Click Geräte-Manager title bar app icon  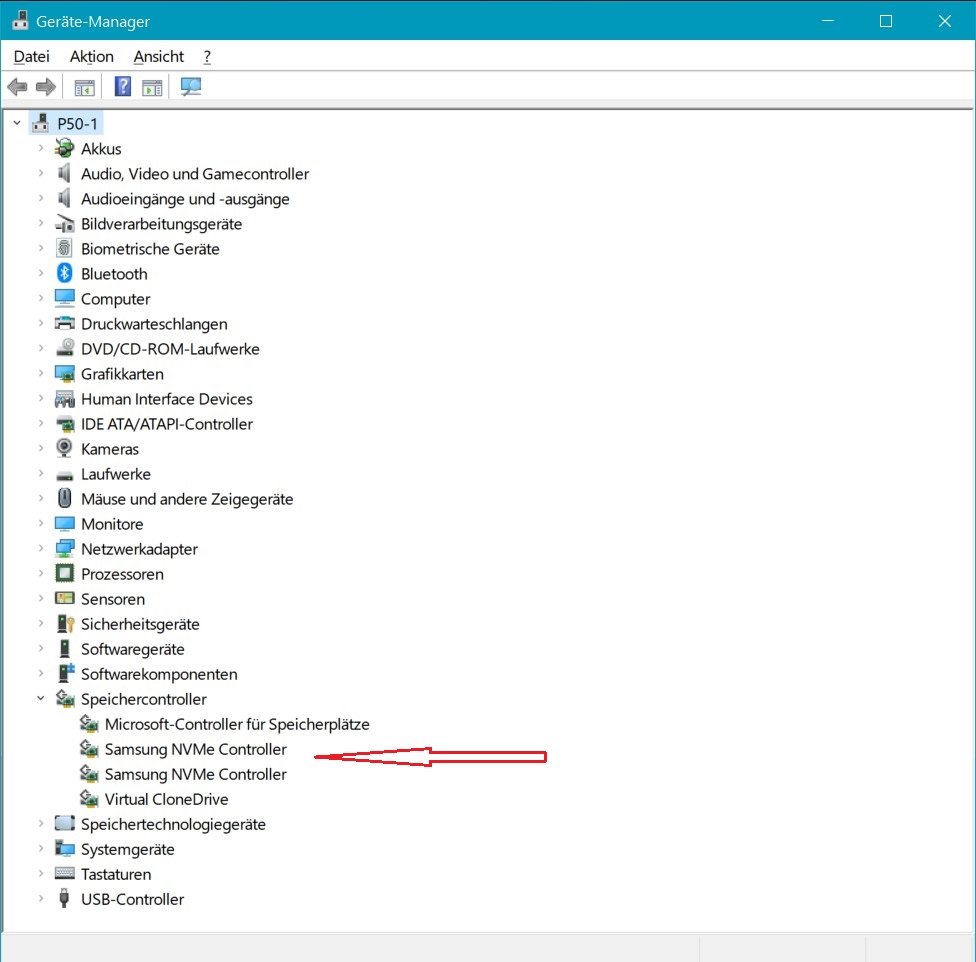(x=20, y=20)
